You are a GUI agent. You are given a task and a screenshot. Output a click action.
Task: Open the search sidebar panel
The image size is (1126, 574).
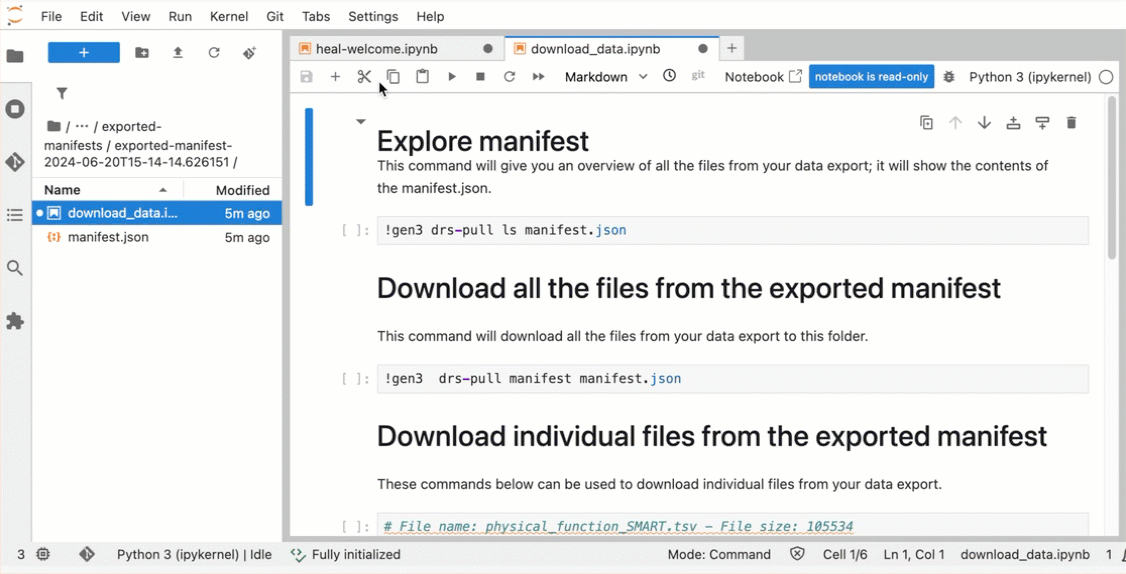(x=15, y=268)
